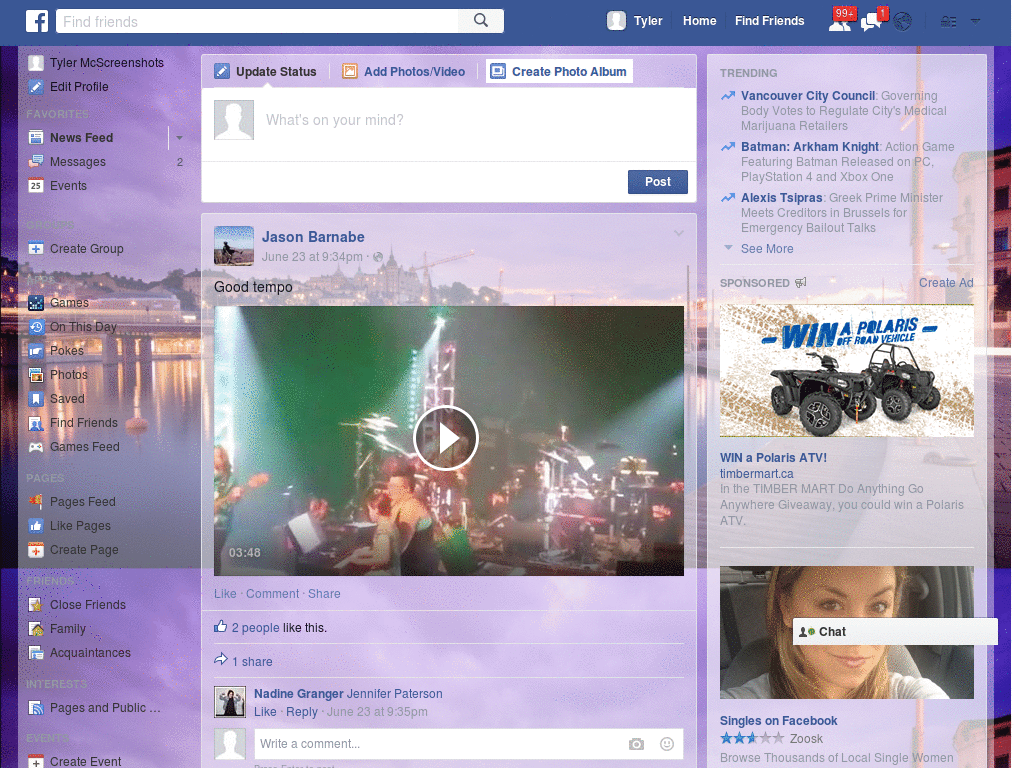The image size is (1024, 768).
Task: Open News Feed options dropdown arrow
Action: 179,138
